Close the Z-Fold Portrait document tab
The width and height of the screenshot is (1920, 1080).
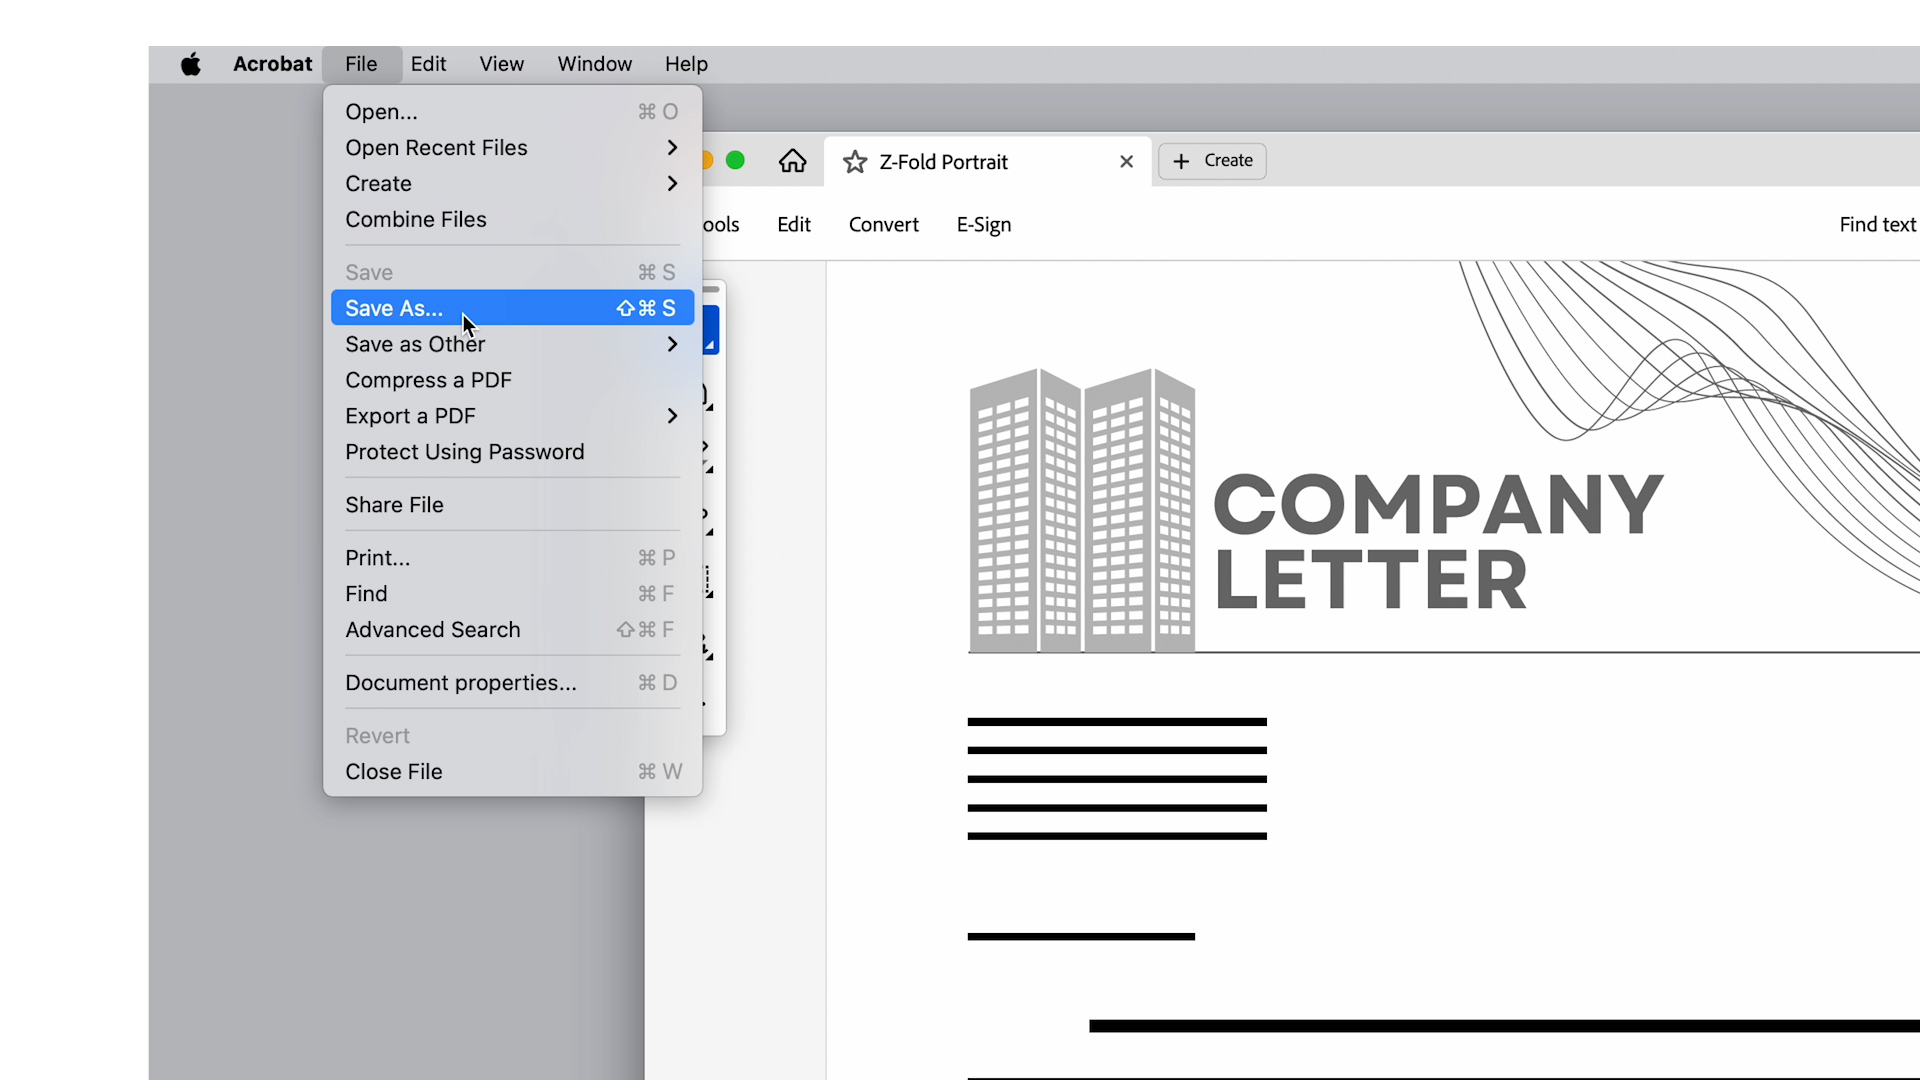coord(1126,161)
